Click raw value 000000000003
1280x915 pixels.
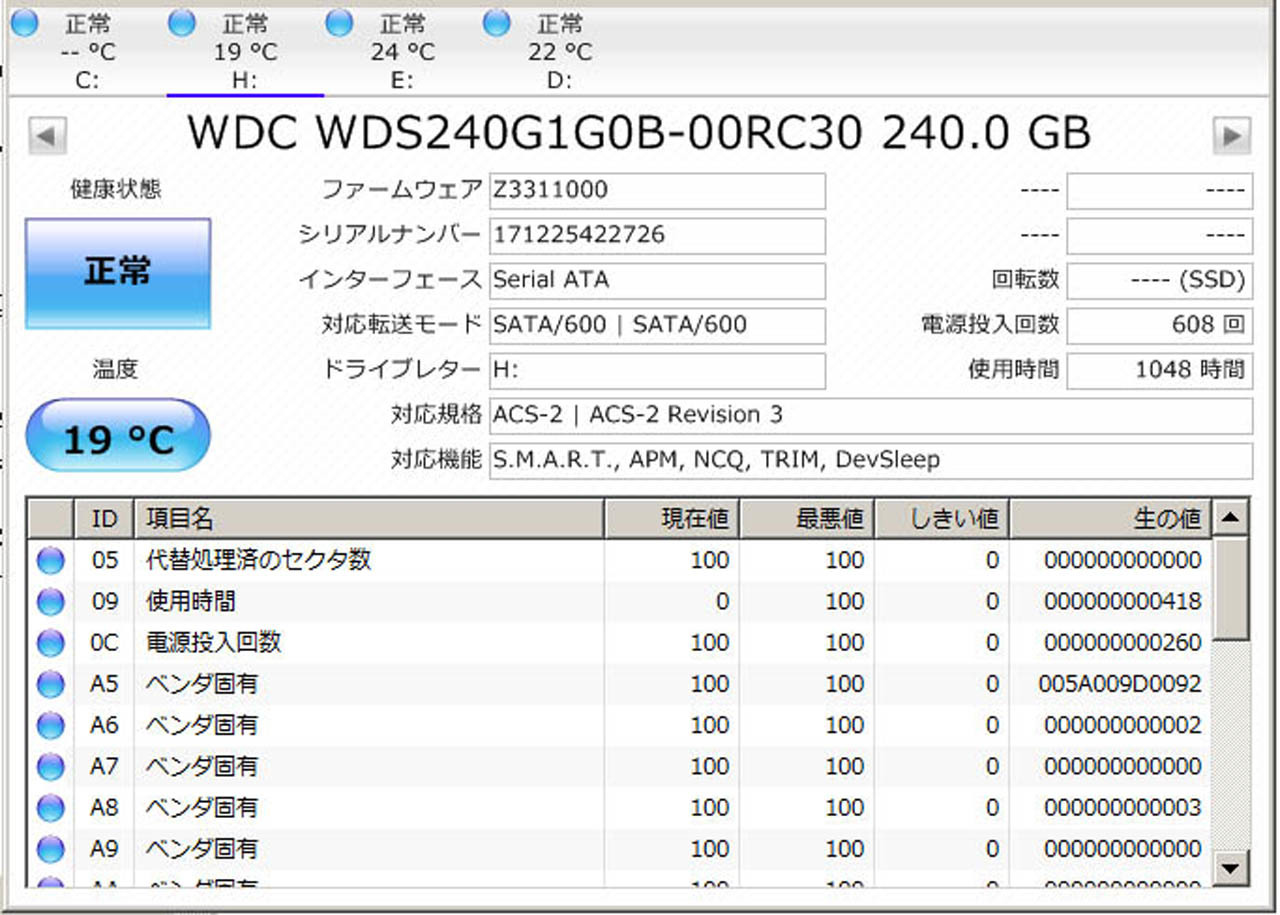pos(1123,808)
